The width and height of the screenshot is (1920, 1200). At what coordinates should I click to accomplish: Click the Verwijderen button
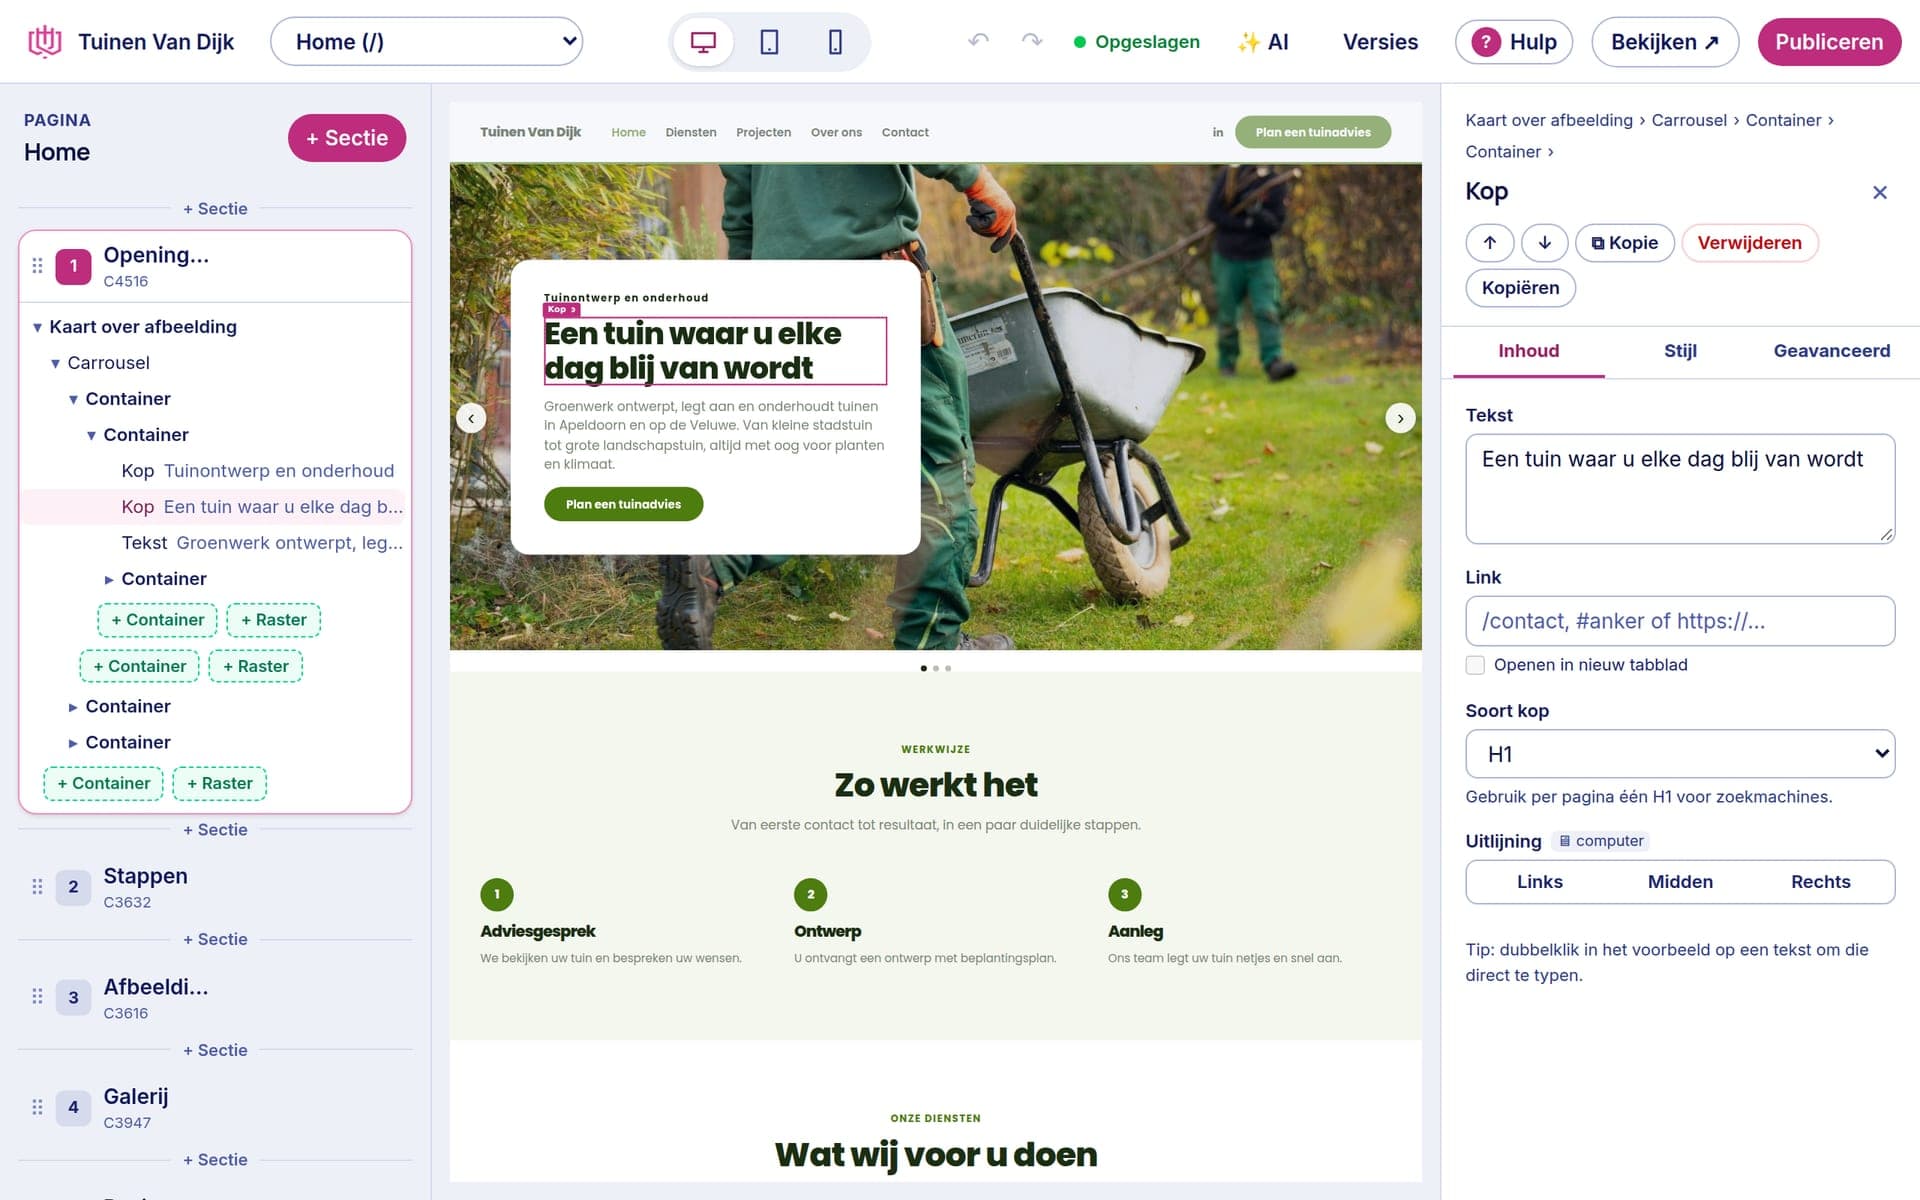(x=1749, y=243)
